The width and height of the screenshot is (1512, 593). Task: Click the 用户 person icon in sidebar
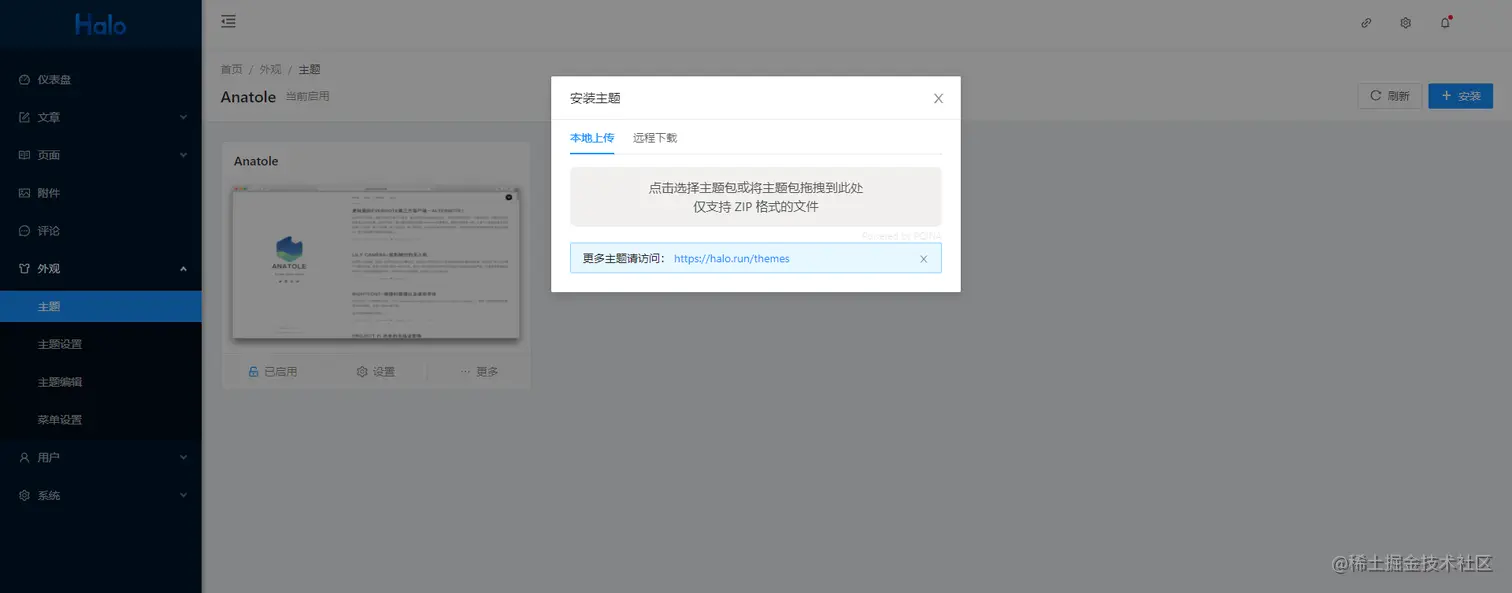25,457
